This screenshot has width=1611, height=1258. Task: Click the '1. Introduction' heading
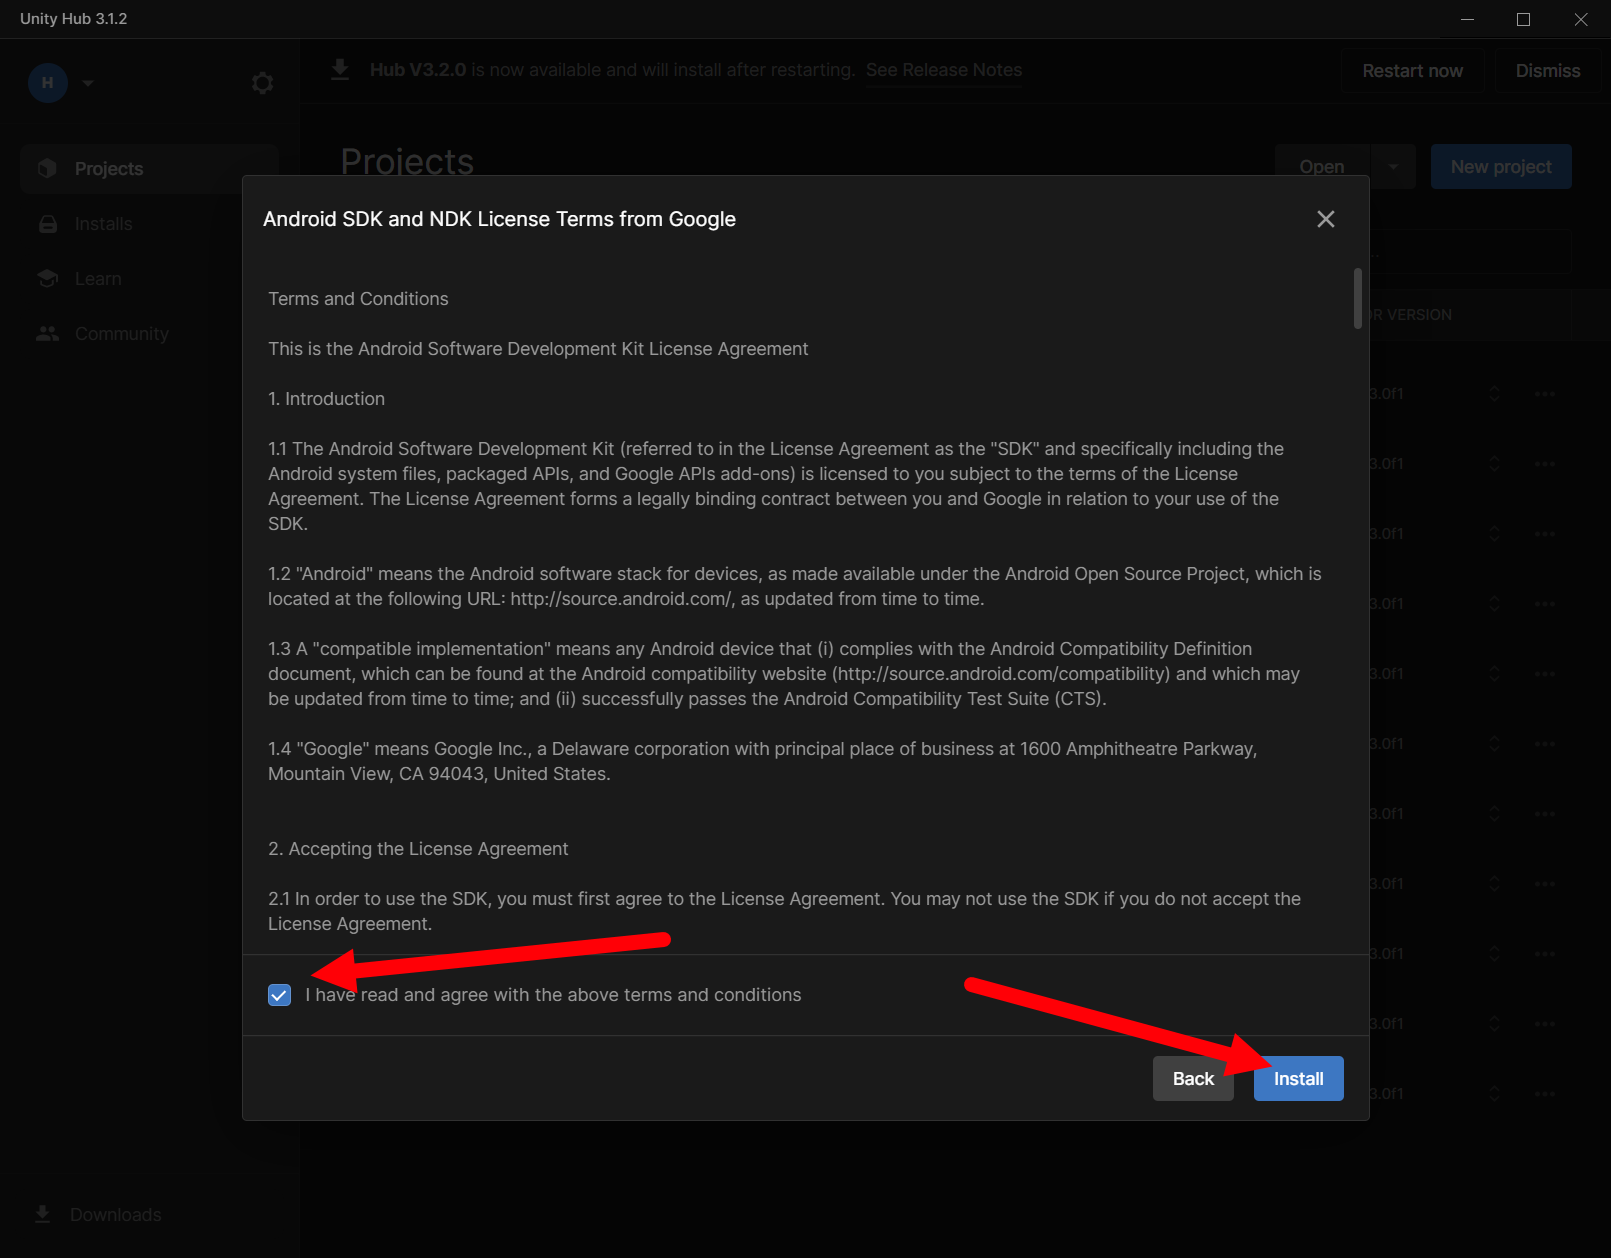pyautogui.click(x=326, y=399)
